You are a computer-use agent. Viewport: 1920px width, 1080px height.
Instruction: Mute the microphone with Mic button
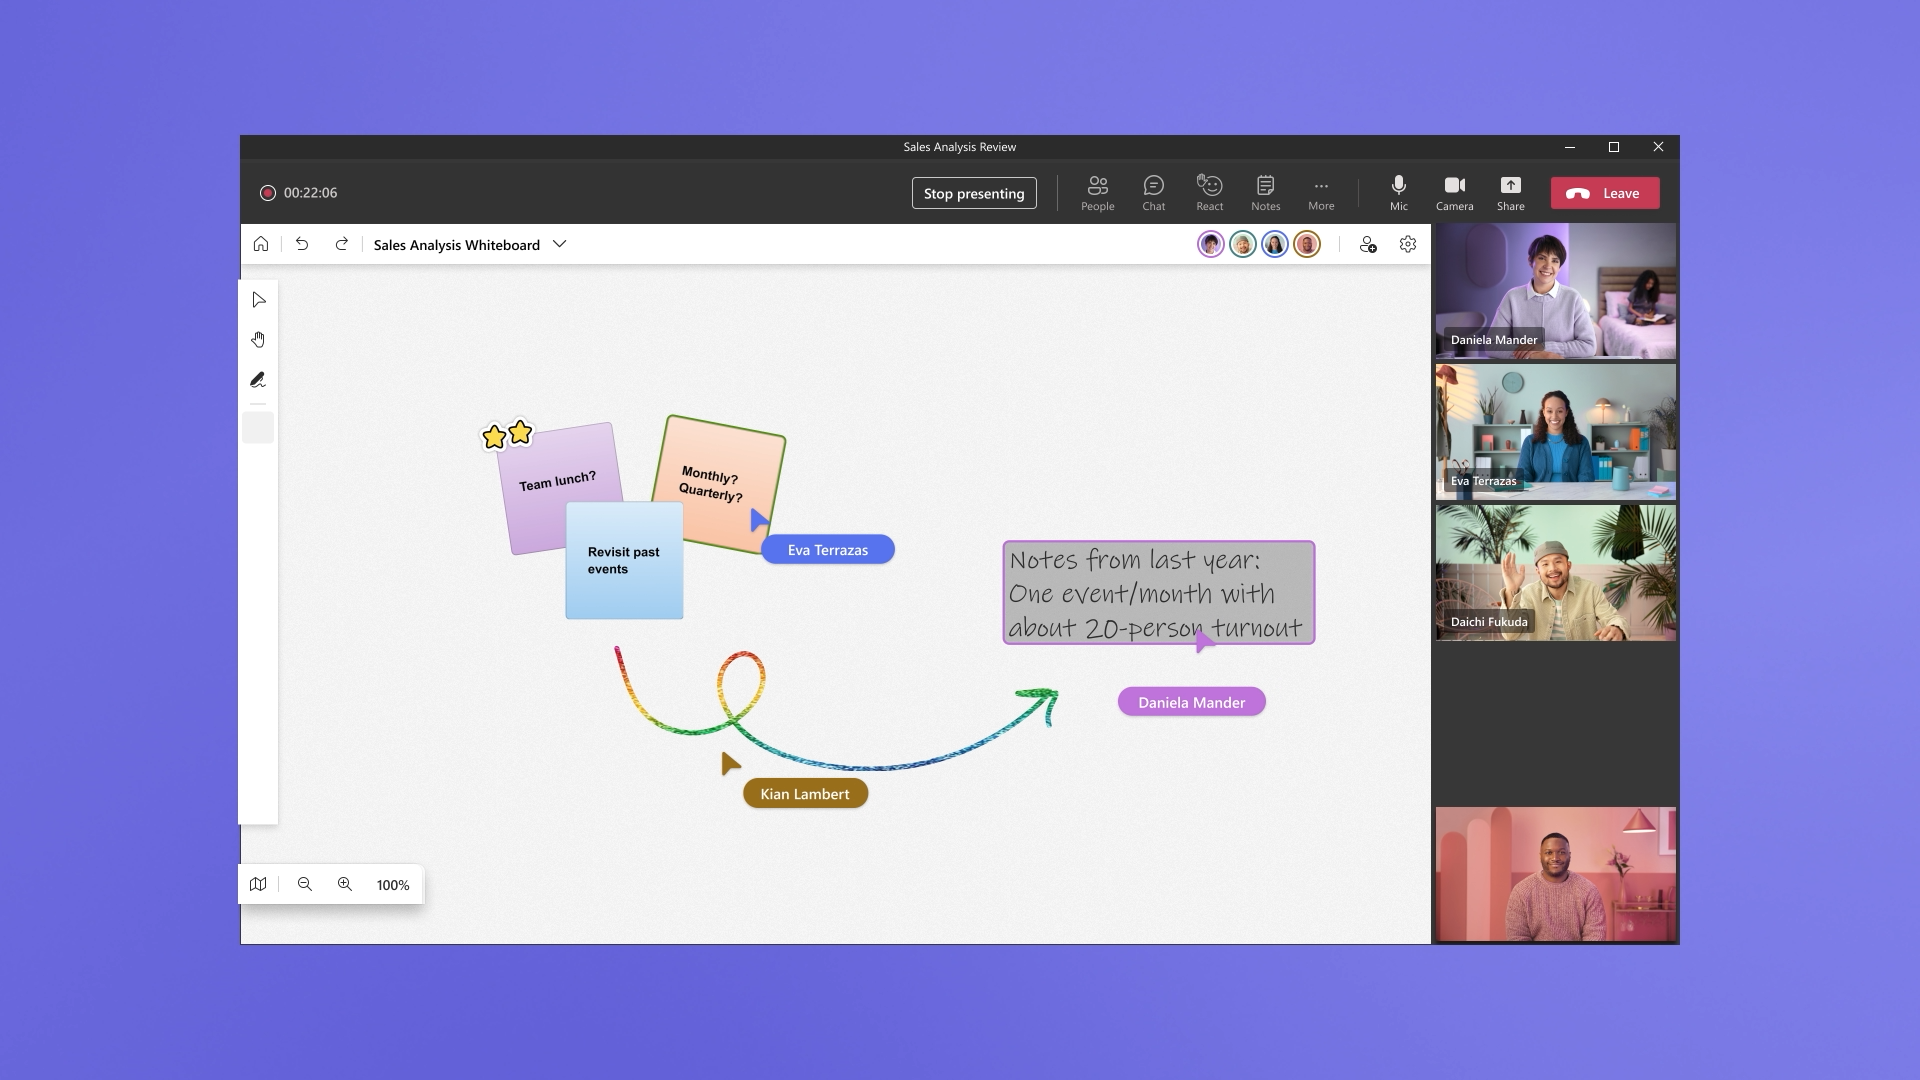tap(1398, 193)
